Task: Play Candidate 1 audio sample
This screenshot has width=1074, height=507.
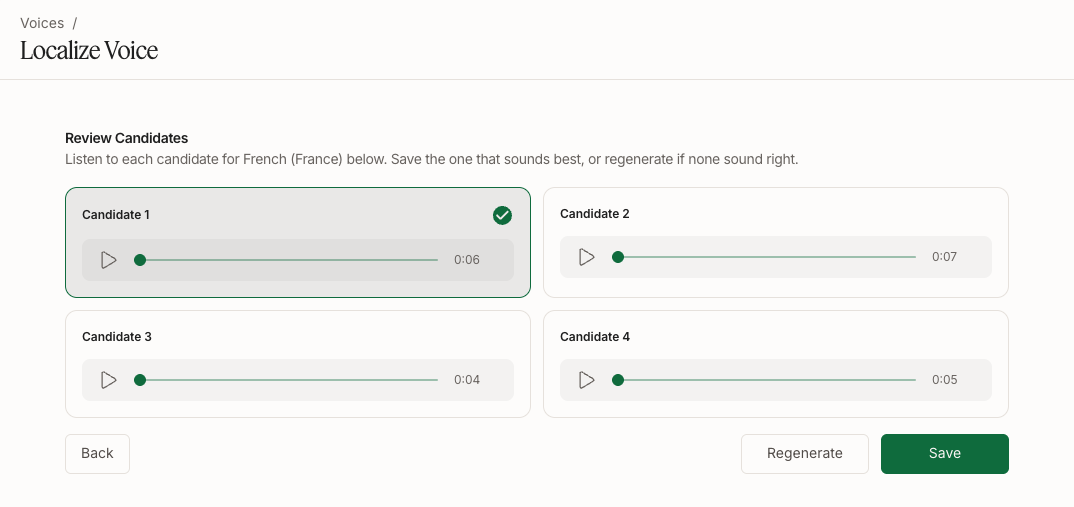Action: (108, 260)
